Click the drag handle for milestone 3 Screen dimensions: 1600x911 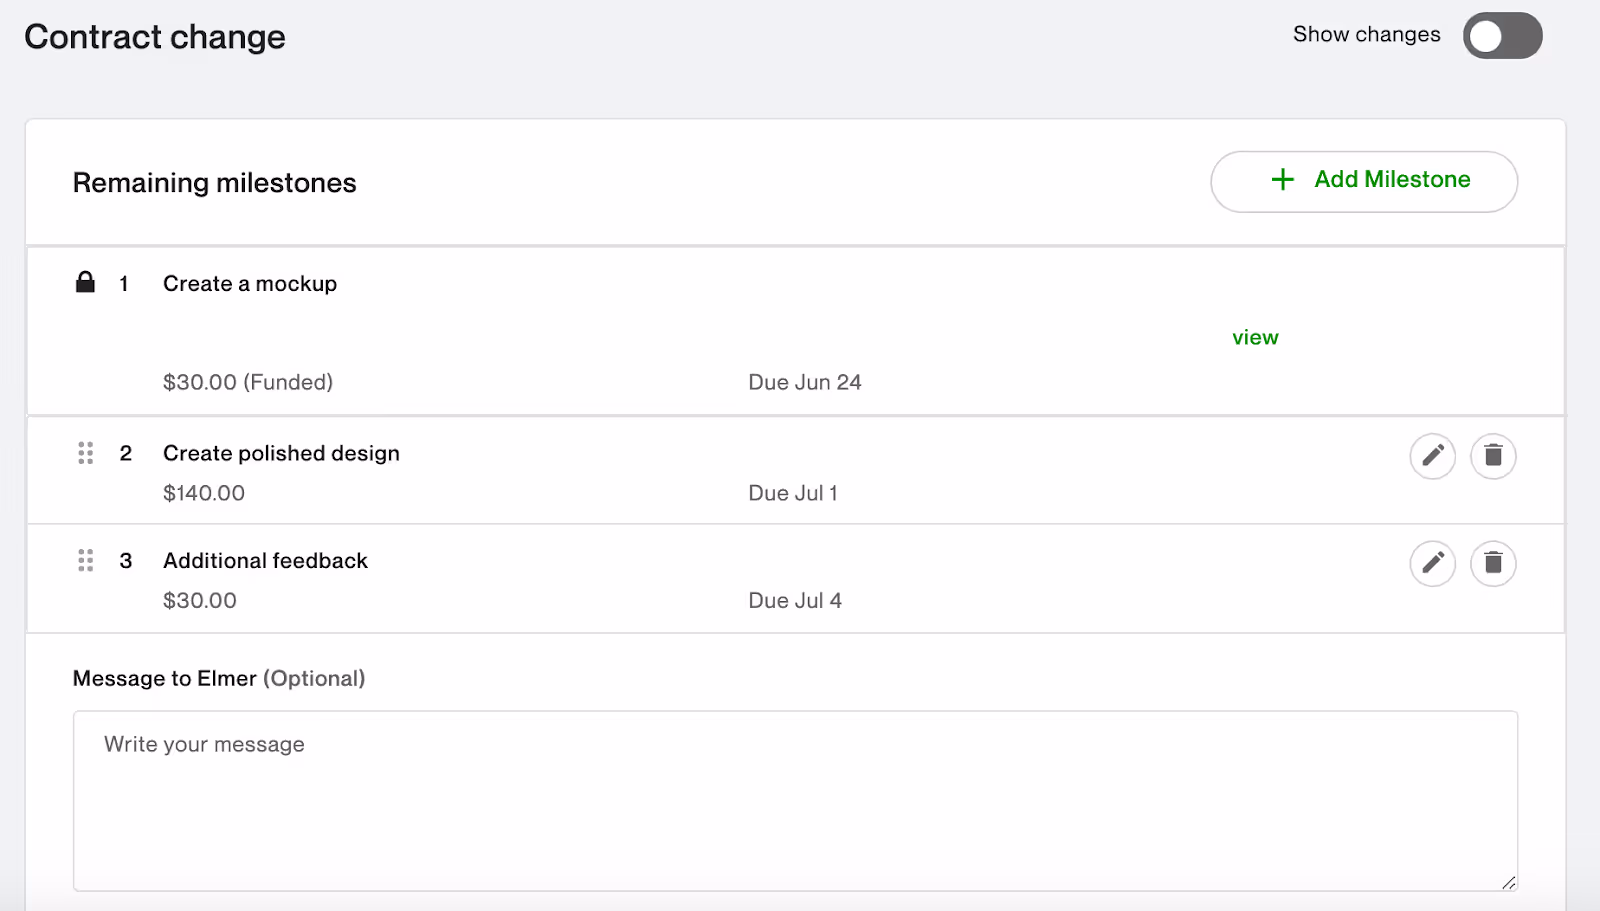(86, 560)
